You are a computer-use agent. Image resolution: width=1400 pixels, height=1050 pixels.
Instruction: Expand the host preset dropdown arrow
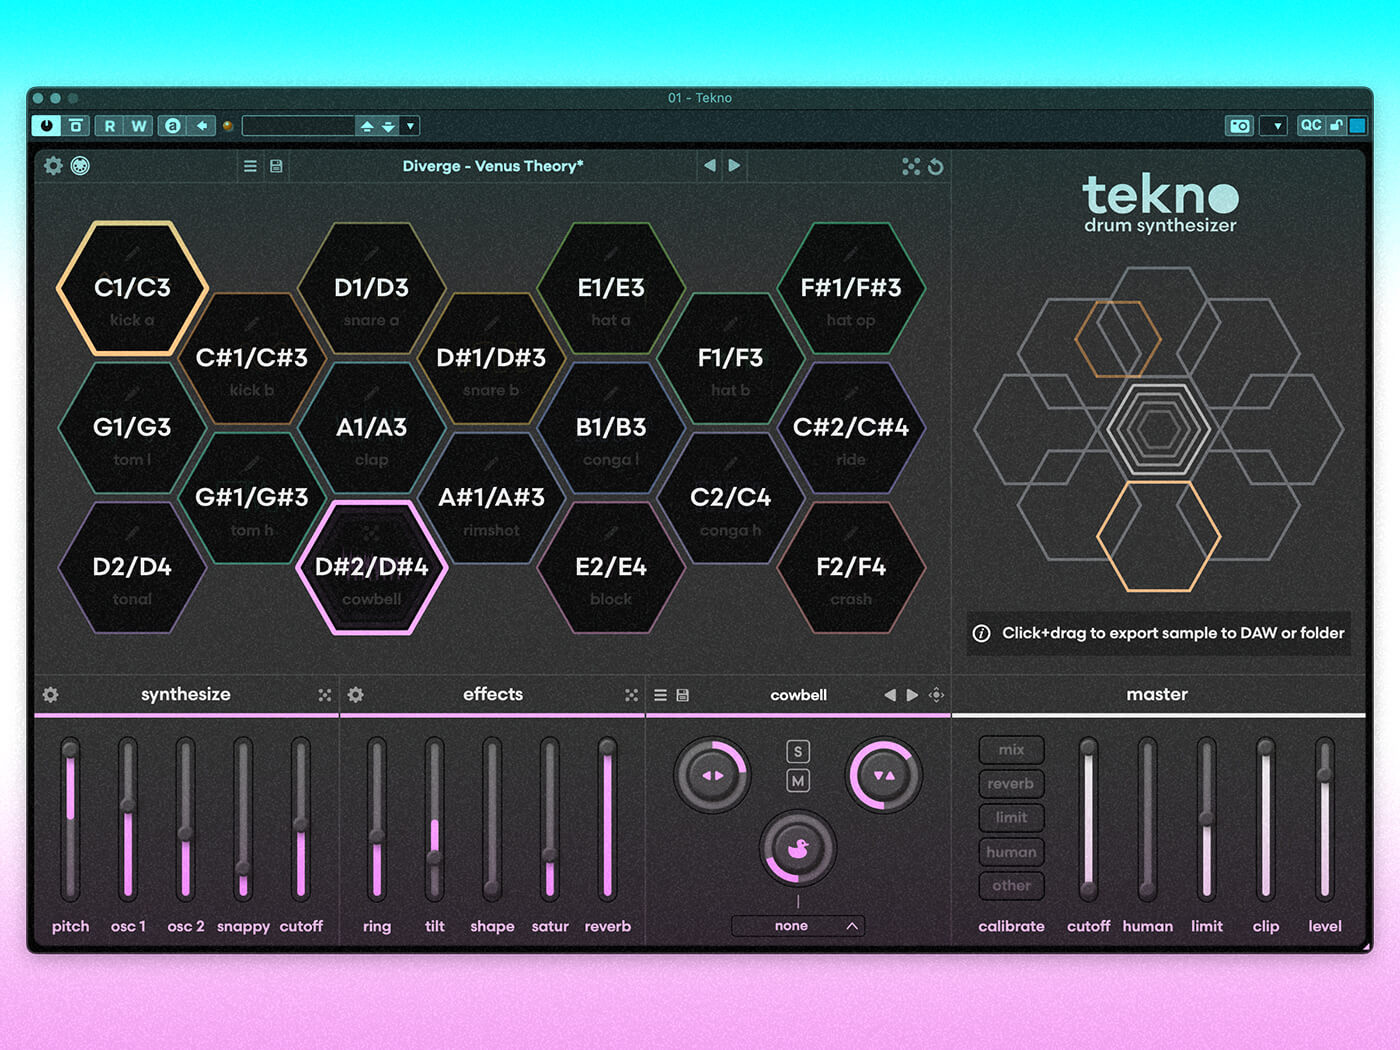(x=410, y=126)
